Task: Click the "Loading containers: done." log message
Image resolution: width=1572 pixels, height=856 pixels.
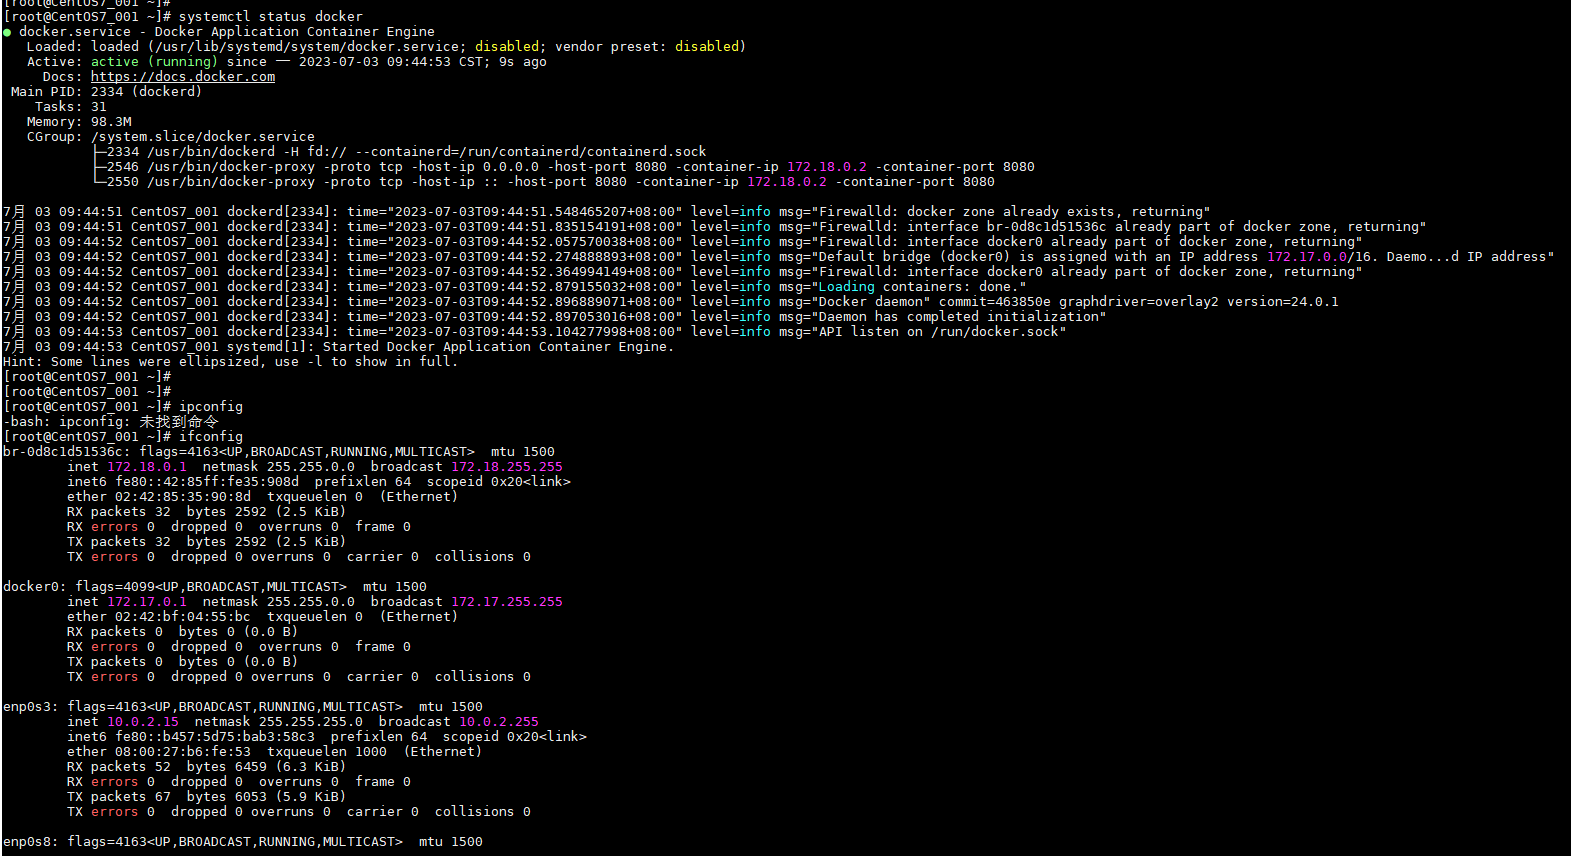Action: point(922,287)
